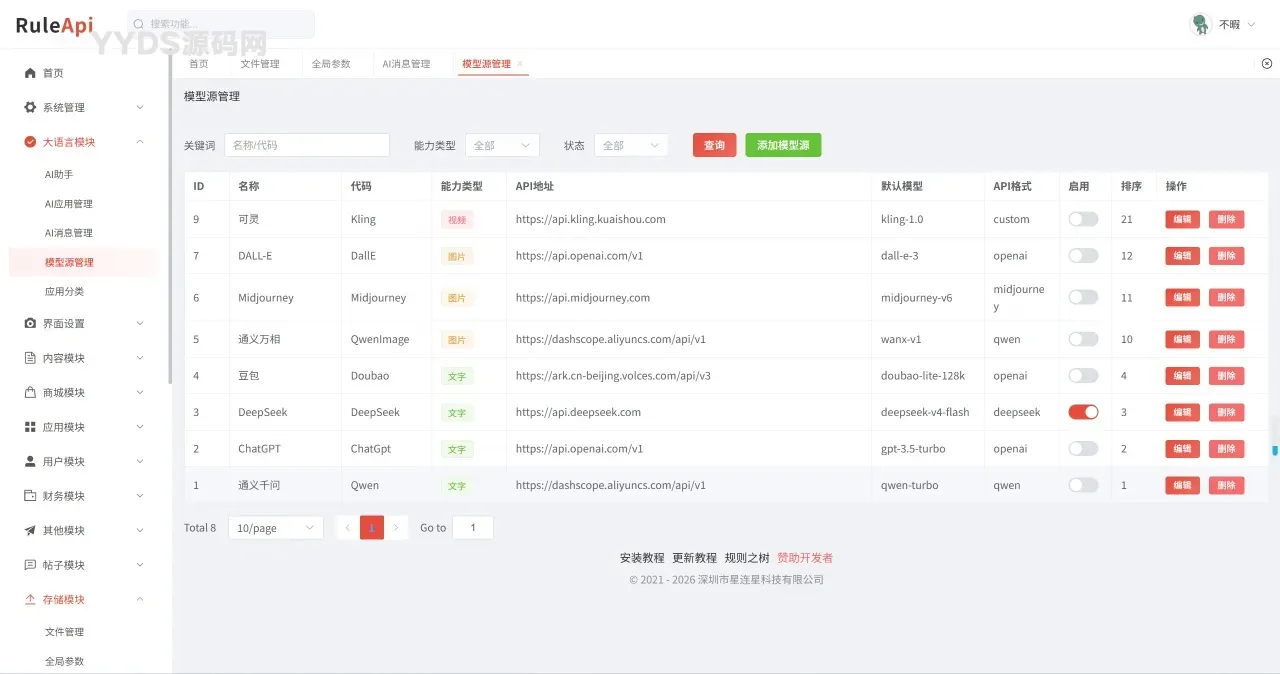Open 文件管理 under 存储模块
The width and height of the screenshot is (1280, 674).
[x=64, y=632]
